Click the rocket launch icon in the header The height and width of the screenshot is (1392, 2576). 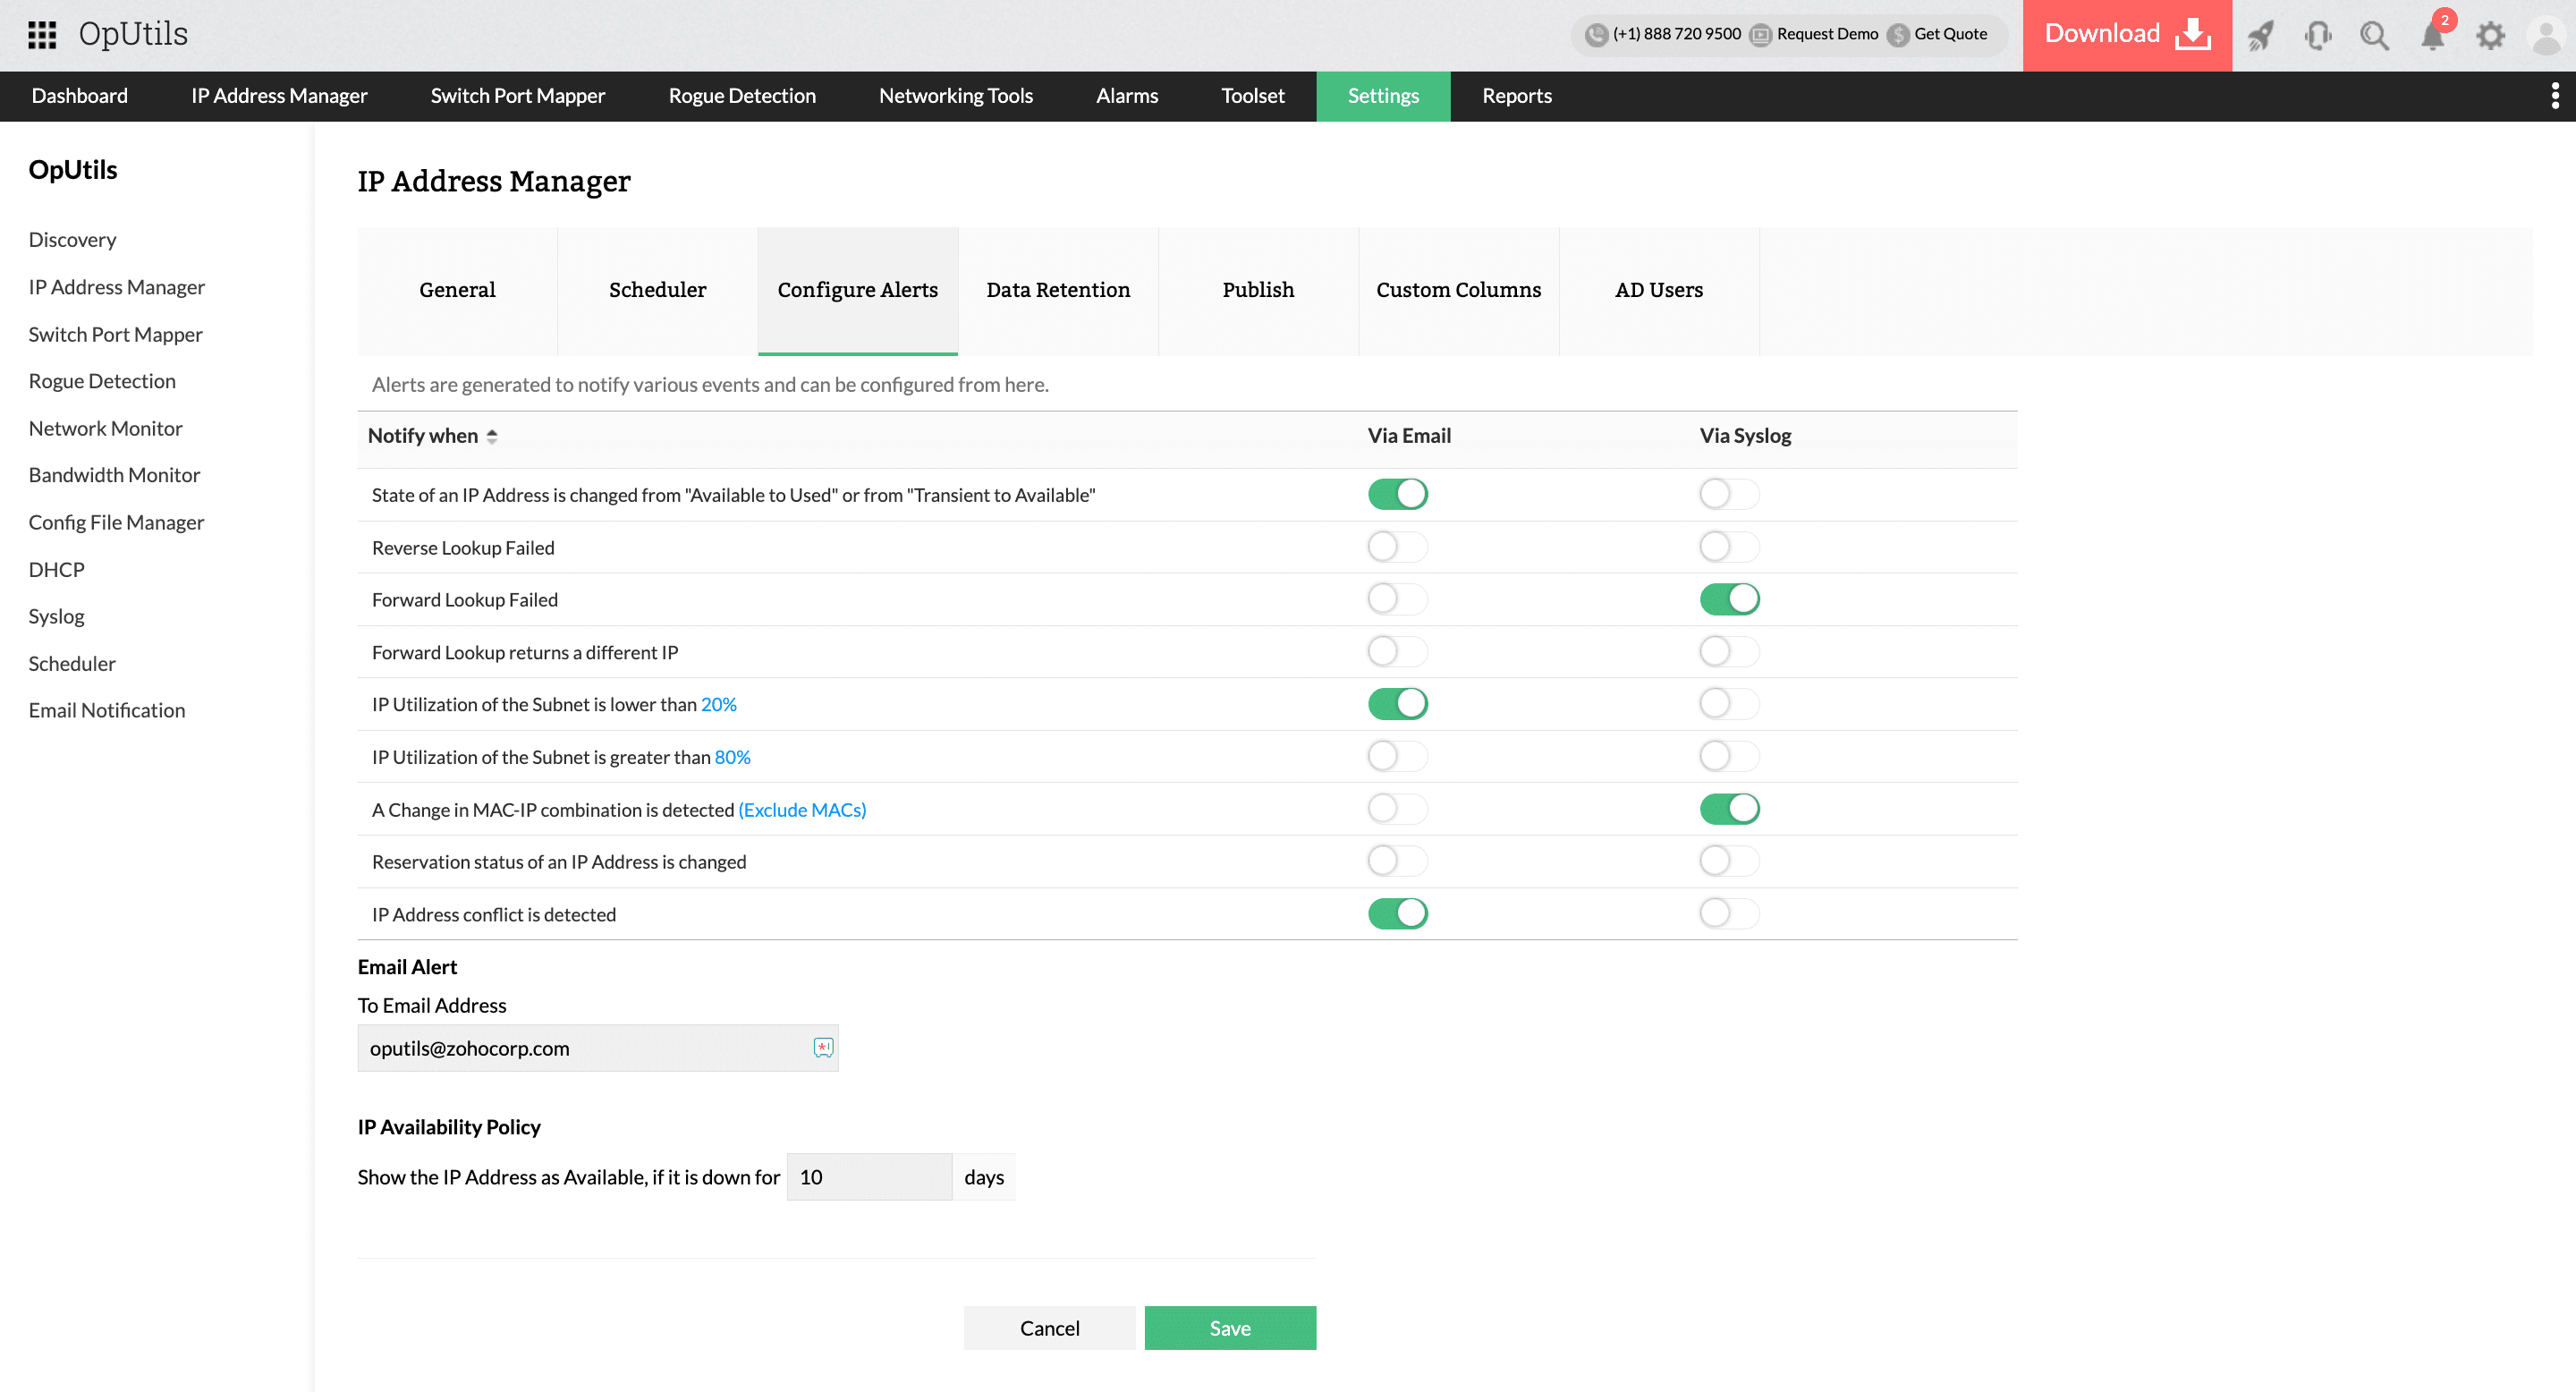tap(2260, 35)
